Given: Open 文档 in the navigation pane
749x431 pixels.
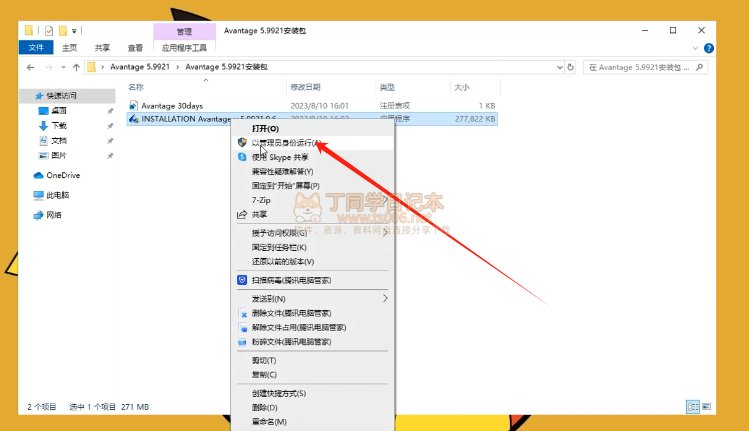Looking at the screenshot, I should coord(59,140).
